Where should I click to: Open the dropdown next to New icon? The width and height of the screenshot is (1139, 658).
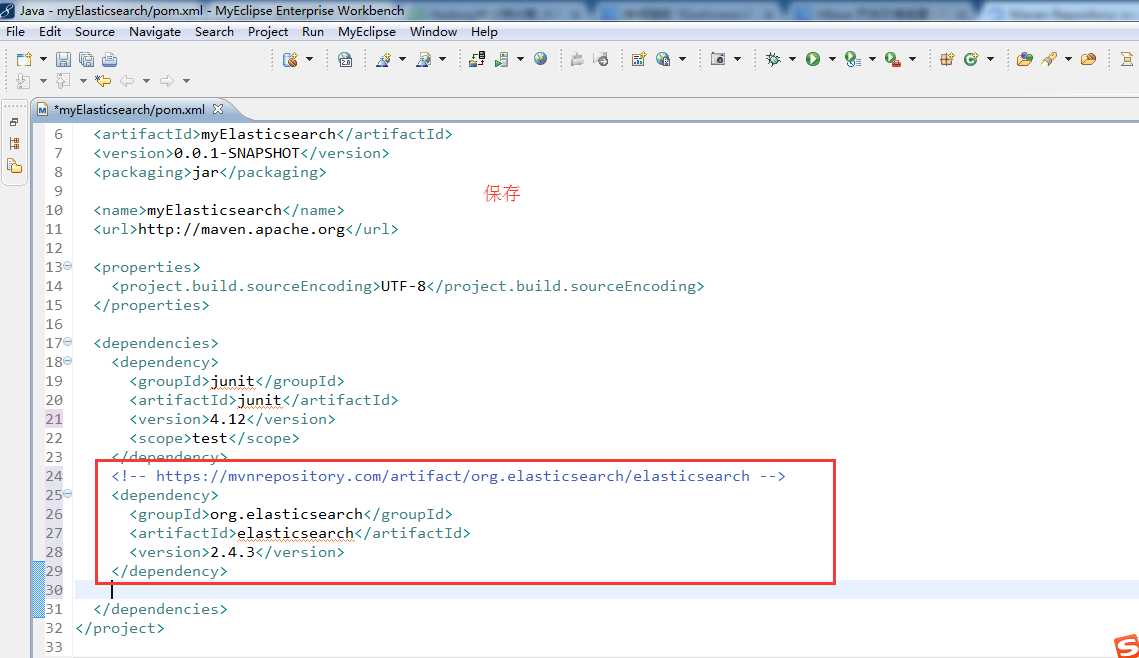tap(43, 60)
